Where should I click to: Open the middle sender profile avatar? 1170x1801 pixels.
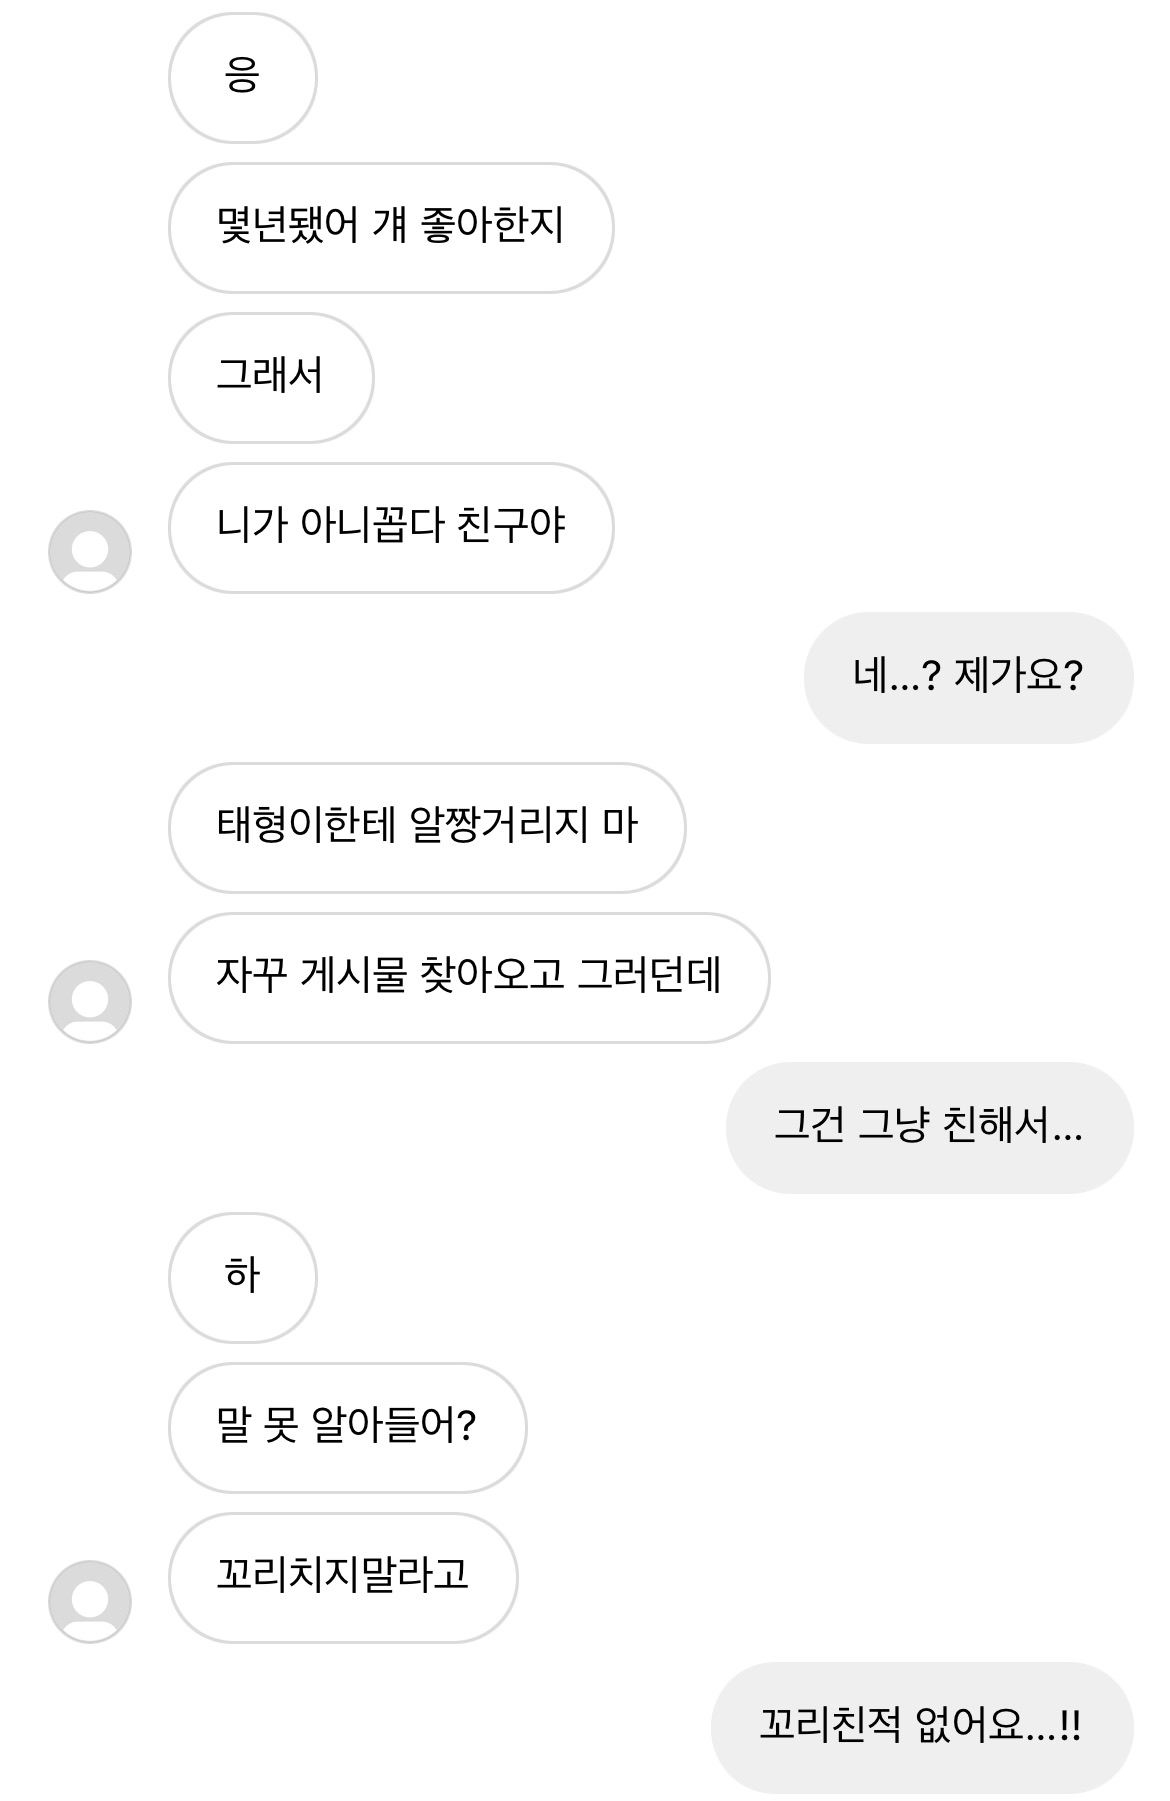click(90, 1002)
